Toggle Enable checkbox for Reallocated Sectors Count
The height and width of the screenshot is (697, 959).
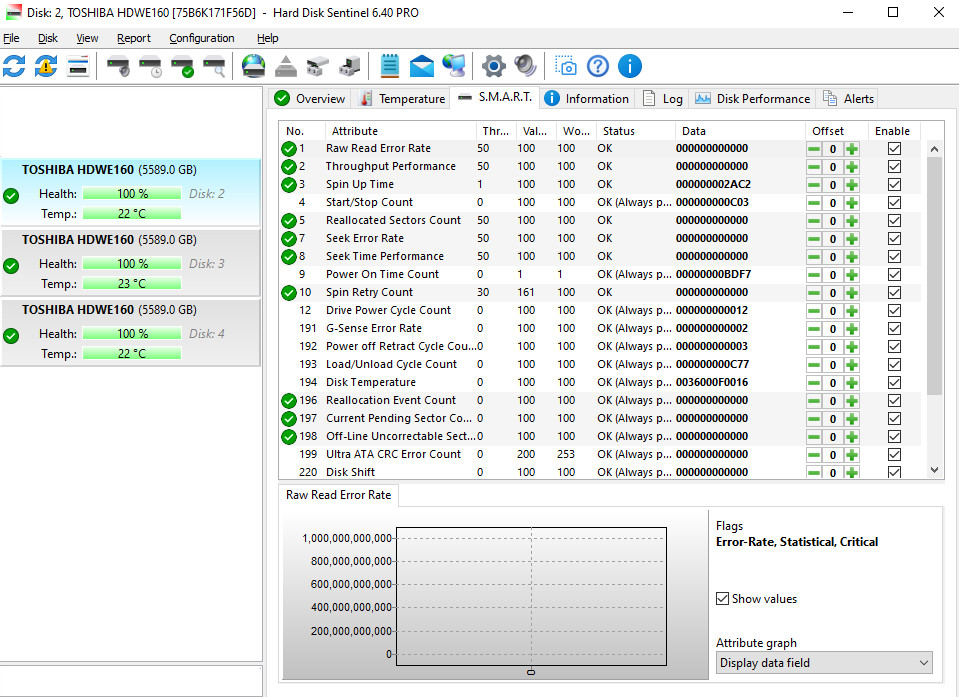894,221
